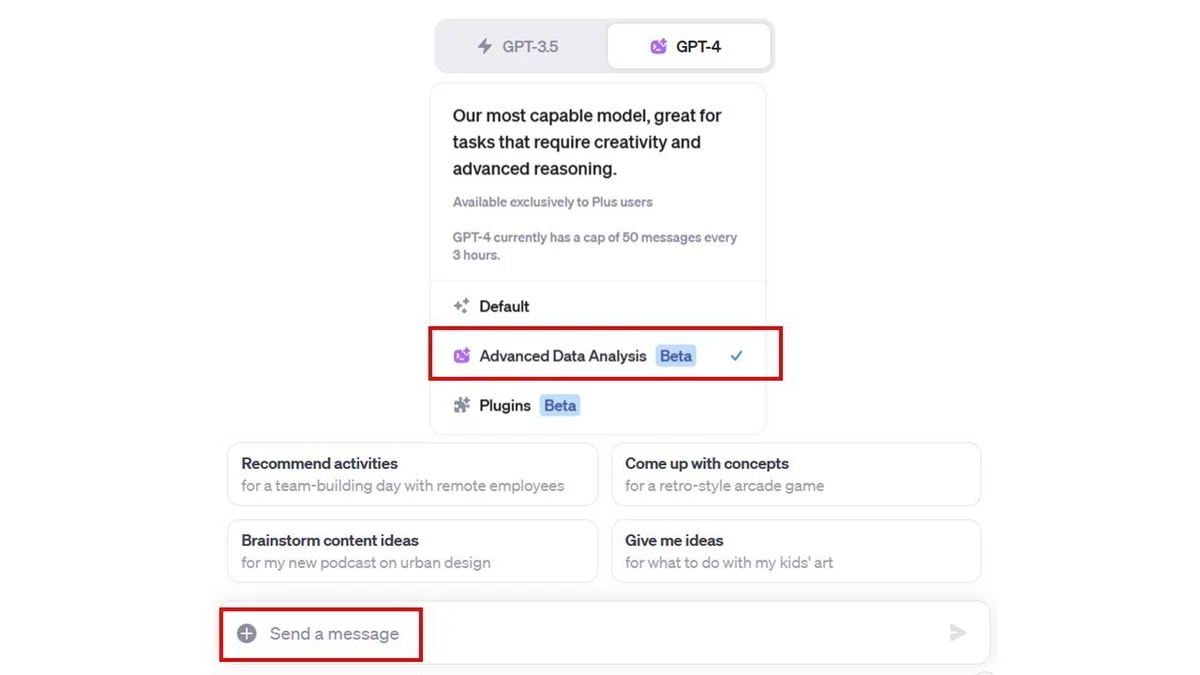
Task: Open the Give me ideas suggestion
Action: [x=796, y=551]
